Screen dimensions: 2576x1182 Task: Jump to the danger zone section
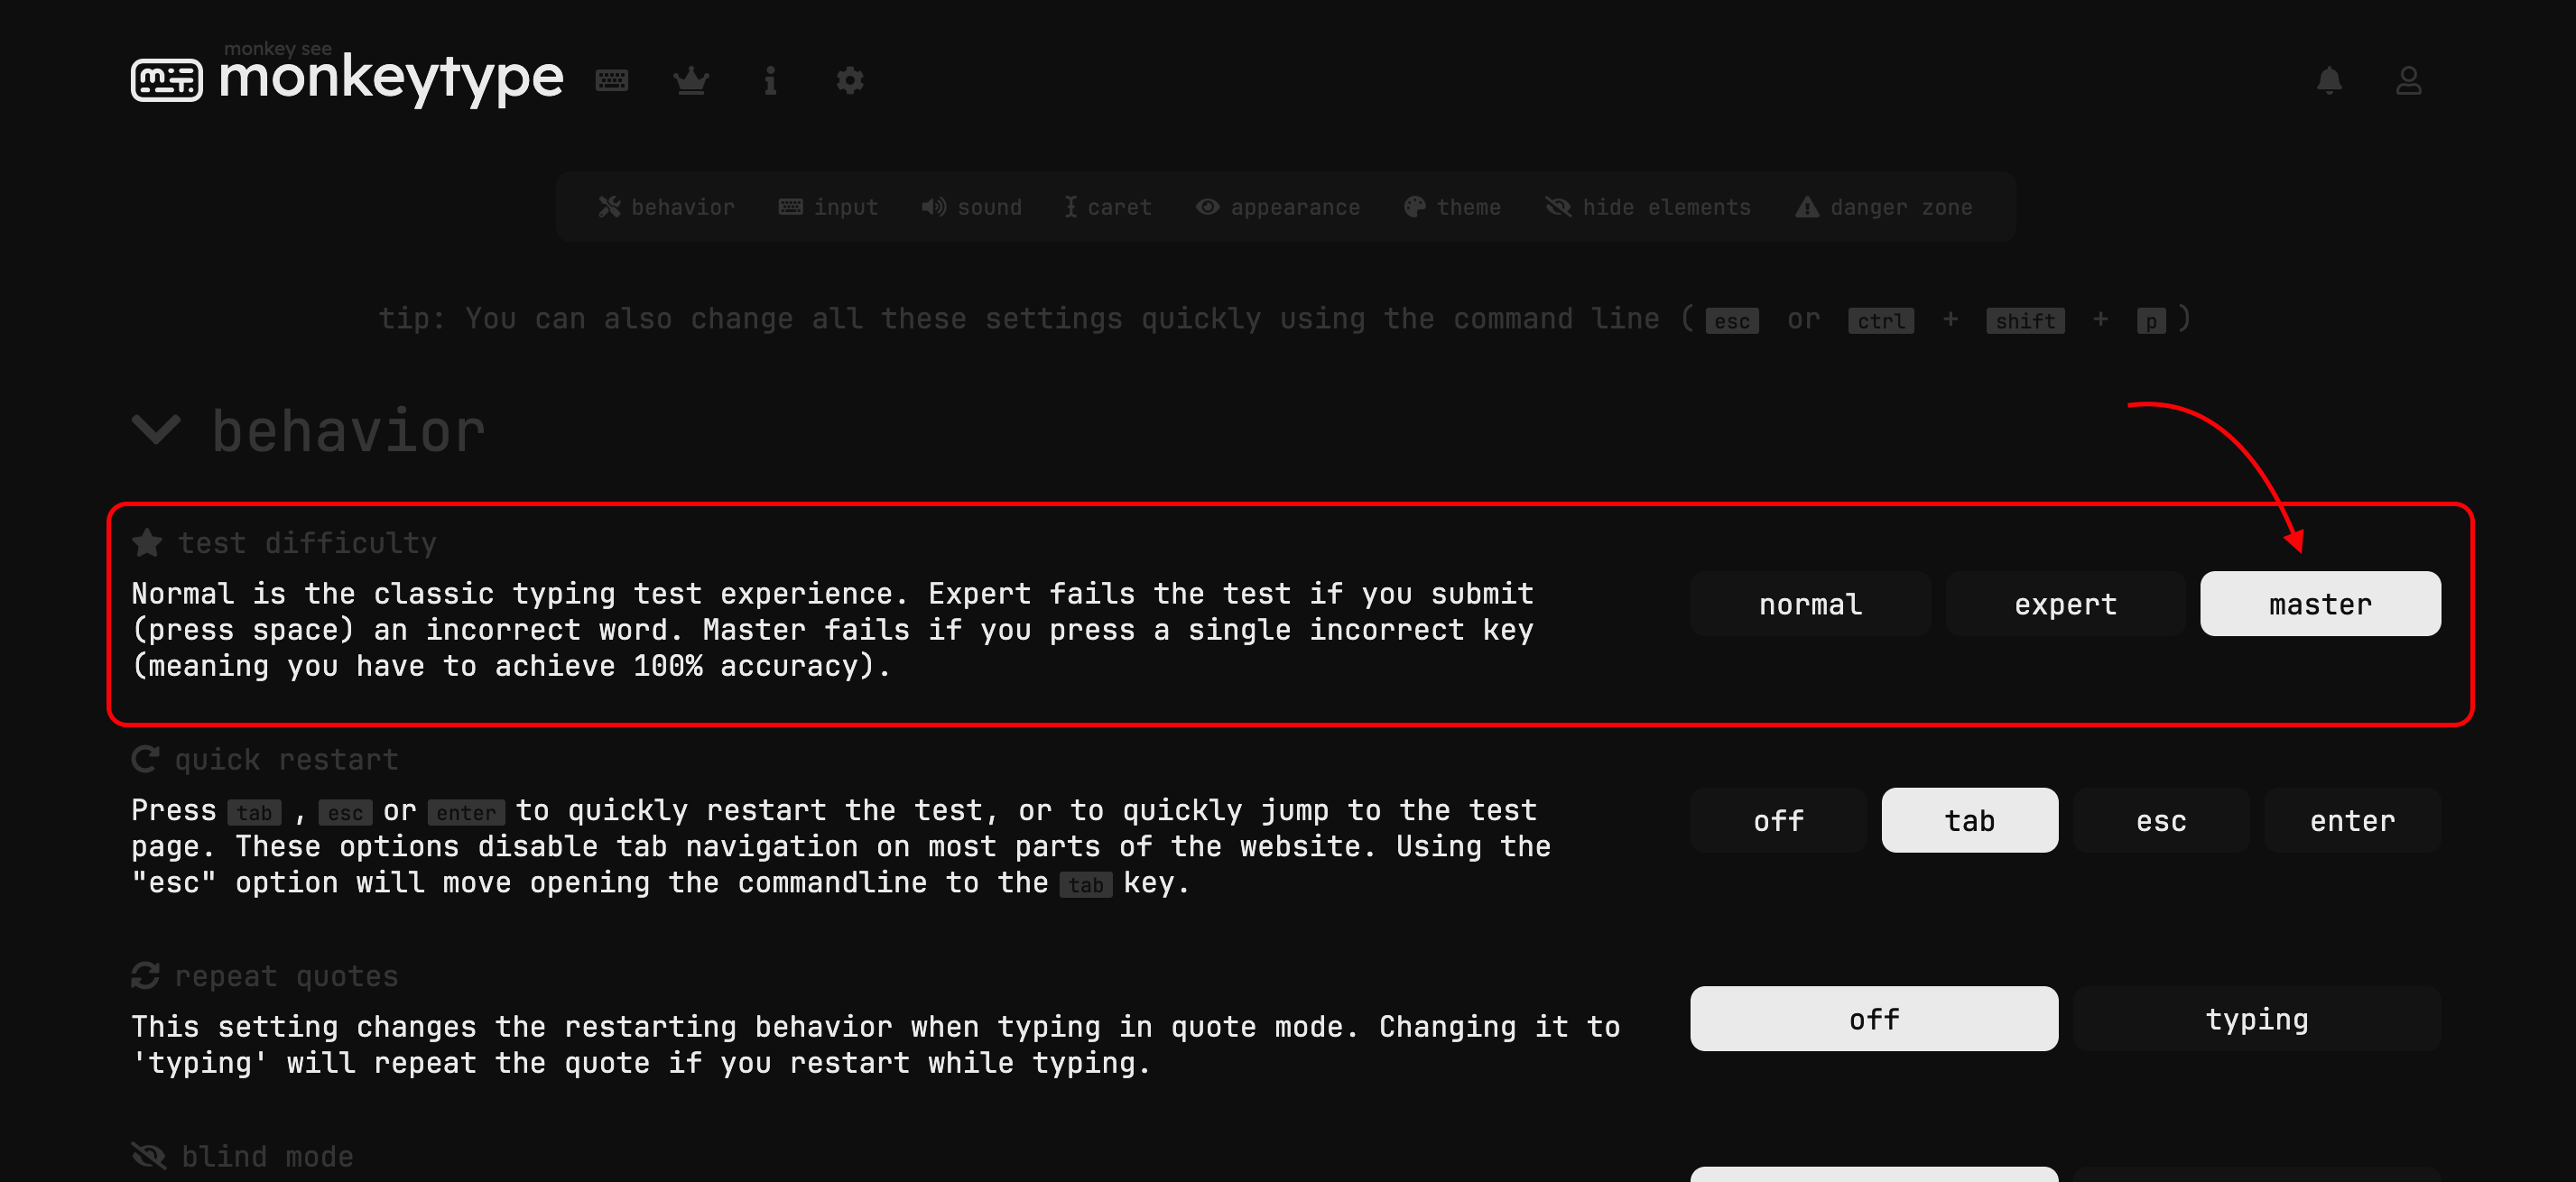1884,207
